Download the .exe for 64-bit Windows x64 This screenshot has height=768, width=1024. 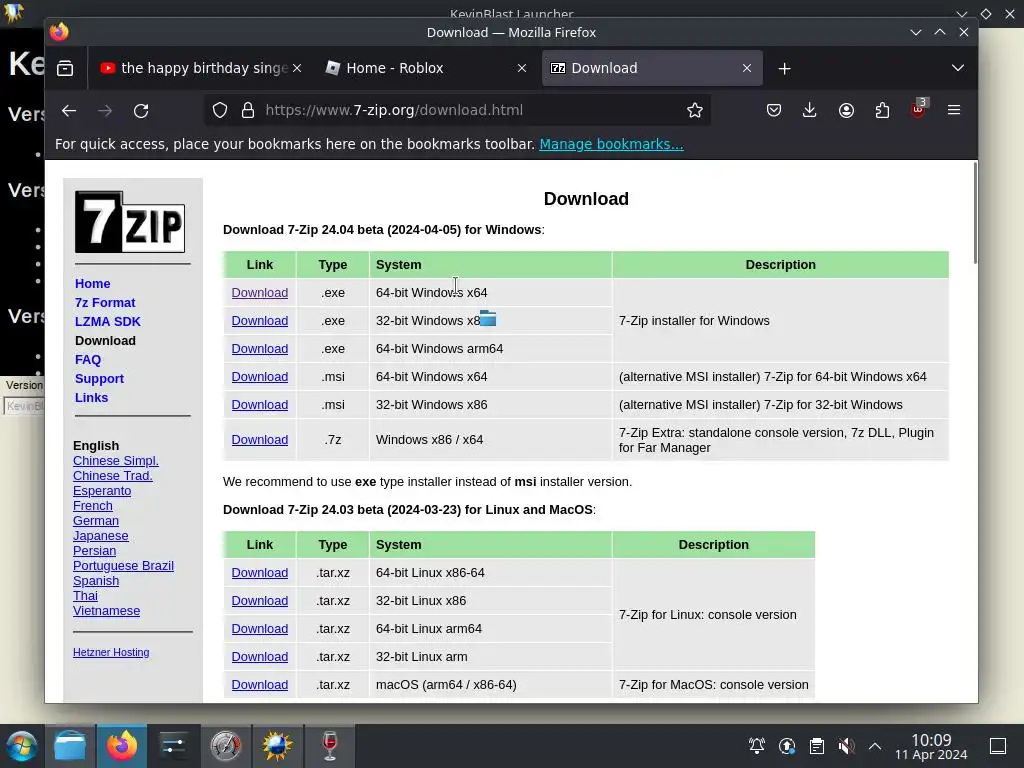[x=259, y=293]
